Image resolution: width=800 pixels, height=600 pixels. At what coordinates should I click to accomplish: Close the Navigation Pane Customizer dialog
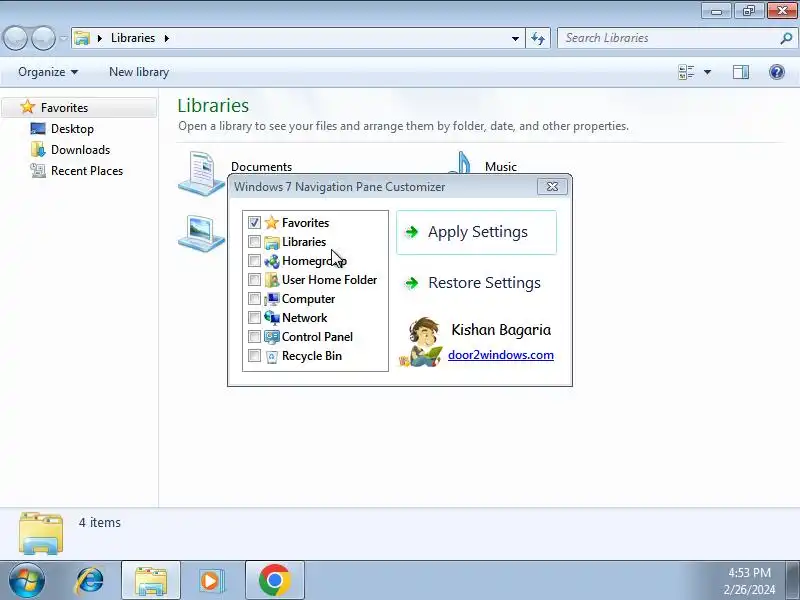click(x=552, y=187)
